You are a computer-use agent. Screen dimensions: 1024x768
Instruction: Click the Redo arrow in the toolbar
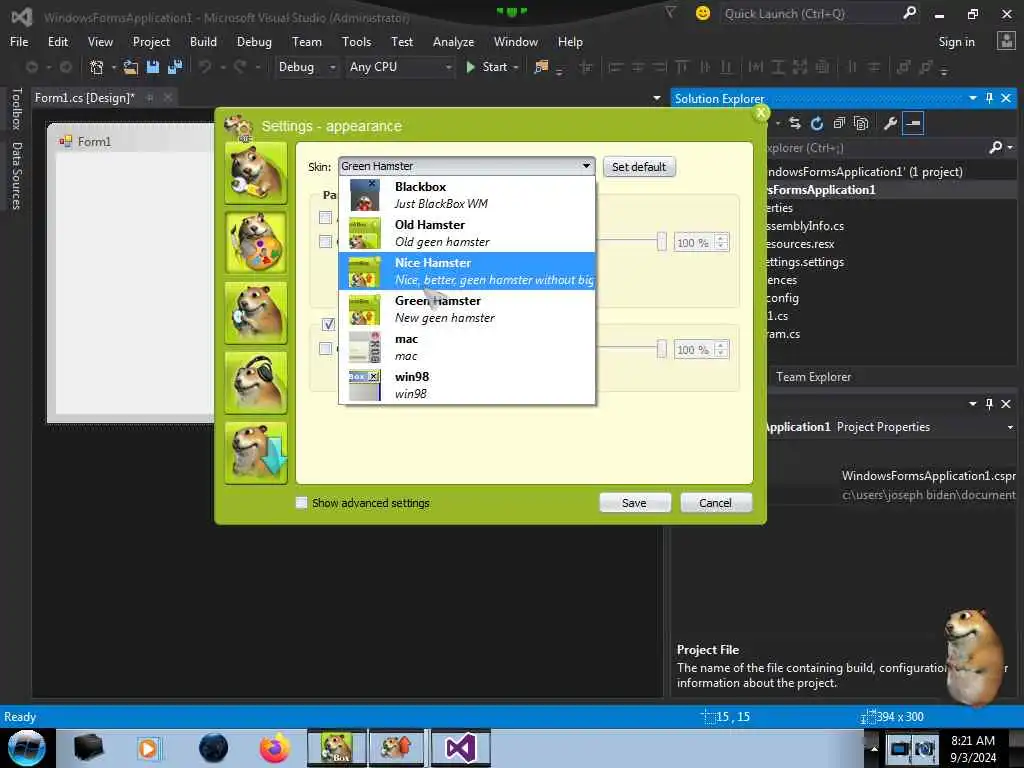pyautogui.click(x=240, y=67)
